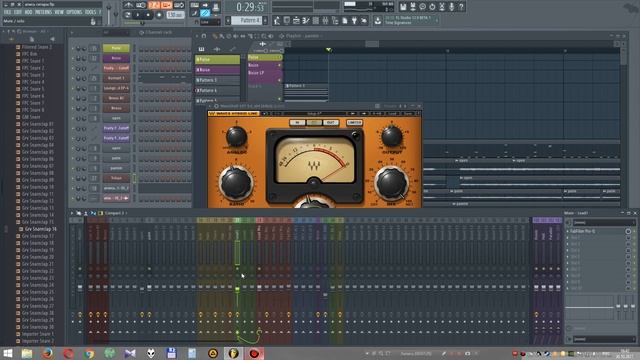Click the download arrow icon beside the hint panel
640x360 pixels.
(x=378, y=20)
